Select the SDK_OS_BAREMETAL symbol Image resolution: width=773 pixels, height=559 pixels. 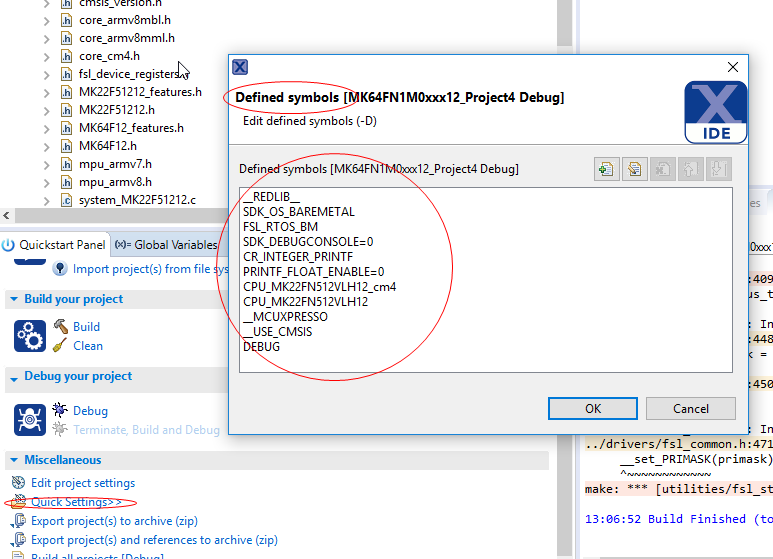(299, 212)
